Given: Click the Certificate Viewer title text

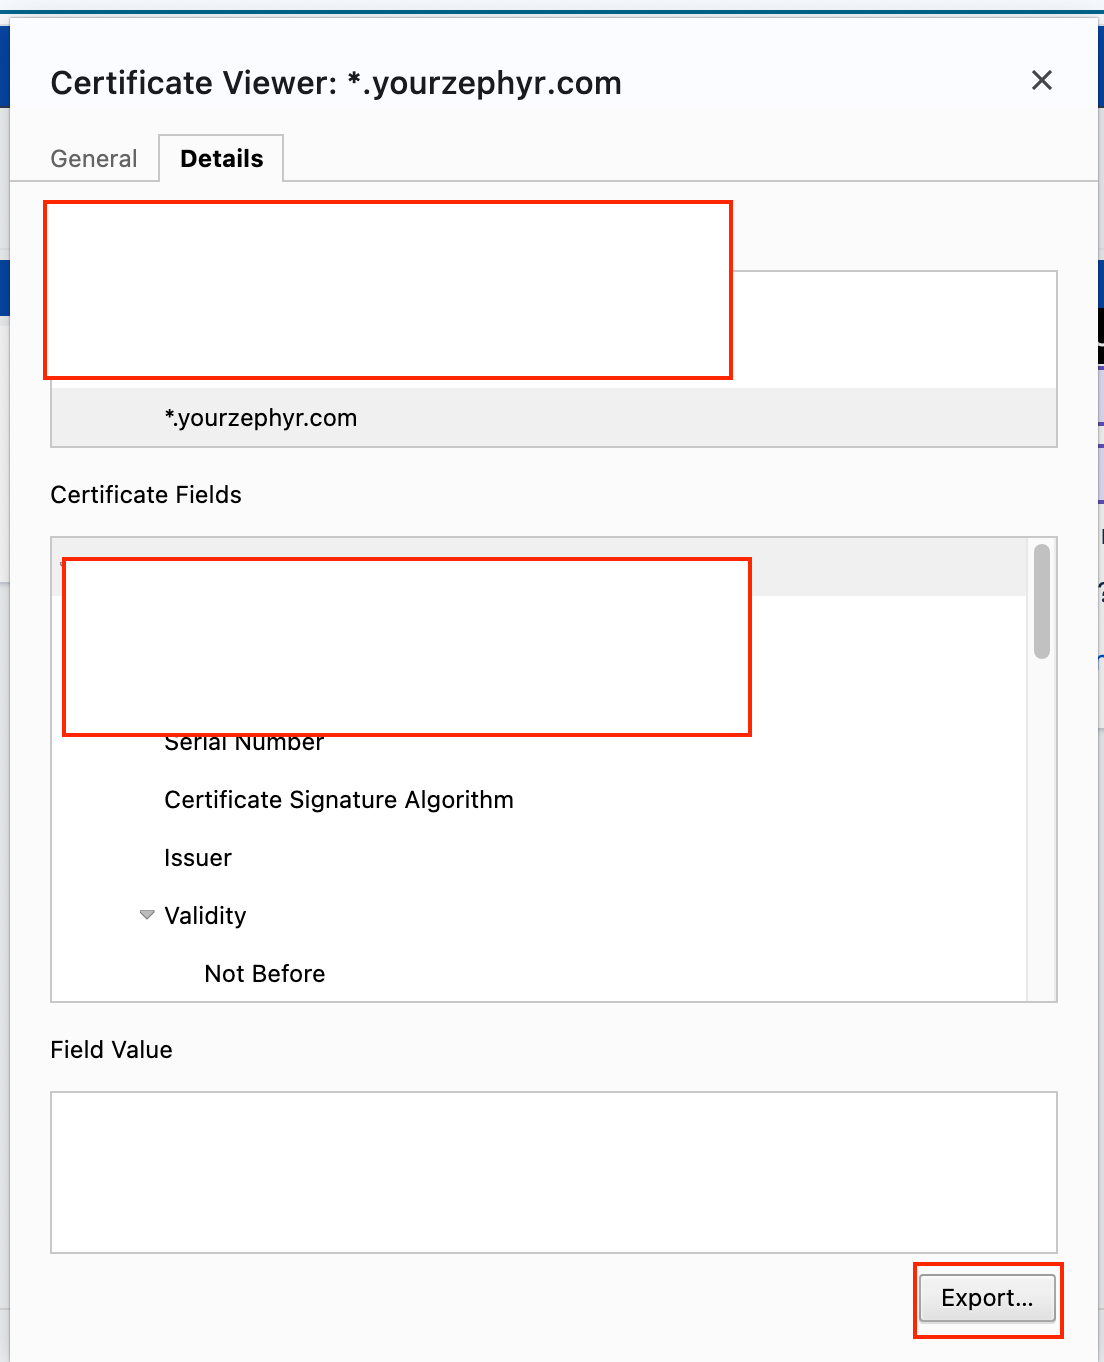Looking at the screenshot, I should tap(336, 83).
